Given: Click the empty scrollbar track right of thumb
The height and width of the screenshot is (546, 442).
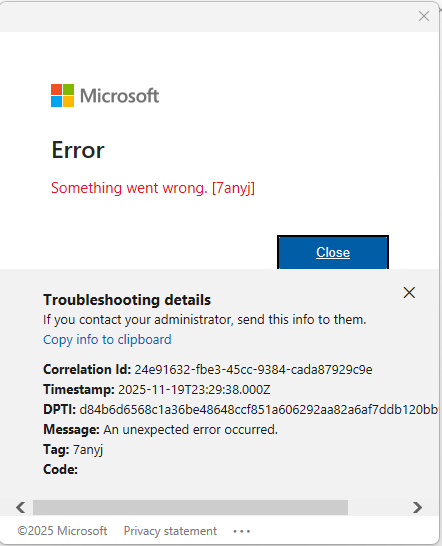Looking at the screenshot, I should (x=378, y=507).
